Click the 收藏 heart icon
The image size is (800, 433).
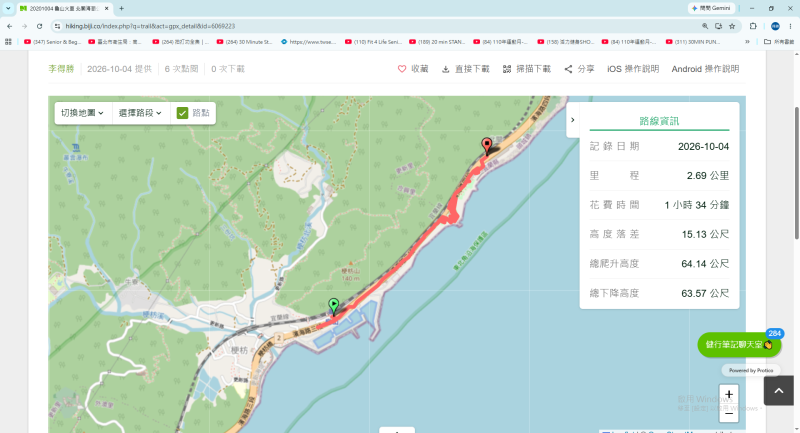point(402,69)
